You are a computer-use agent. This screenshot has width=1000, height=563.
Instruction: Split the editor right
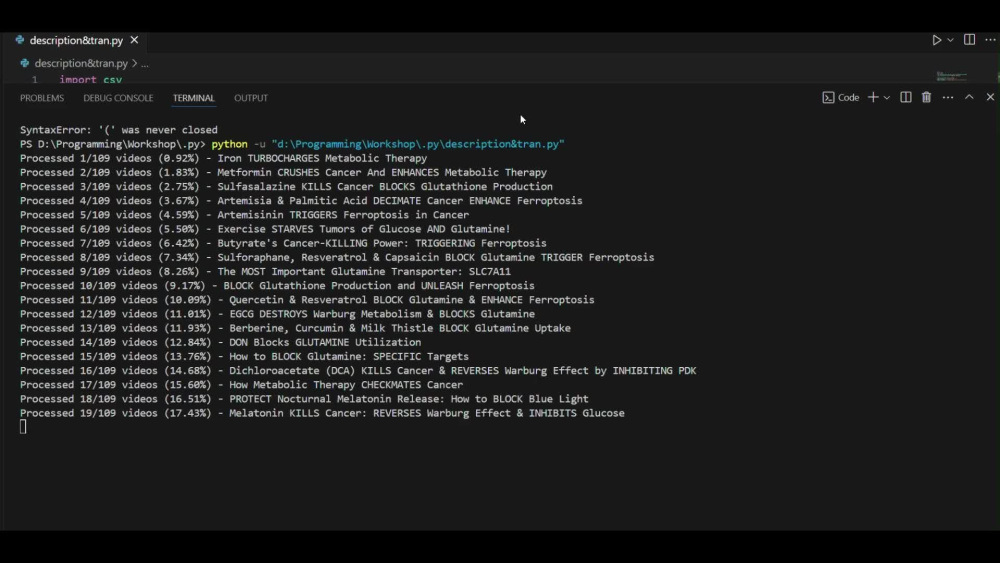(969, 40)
